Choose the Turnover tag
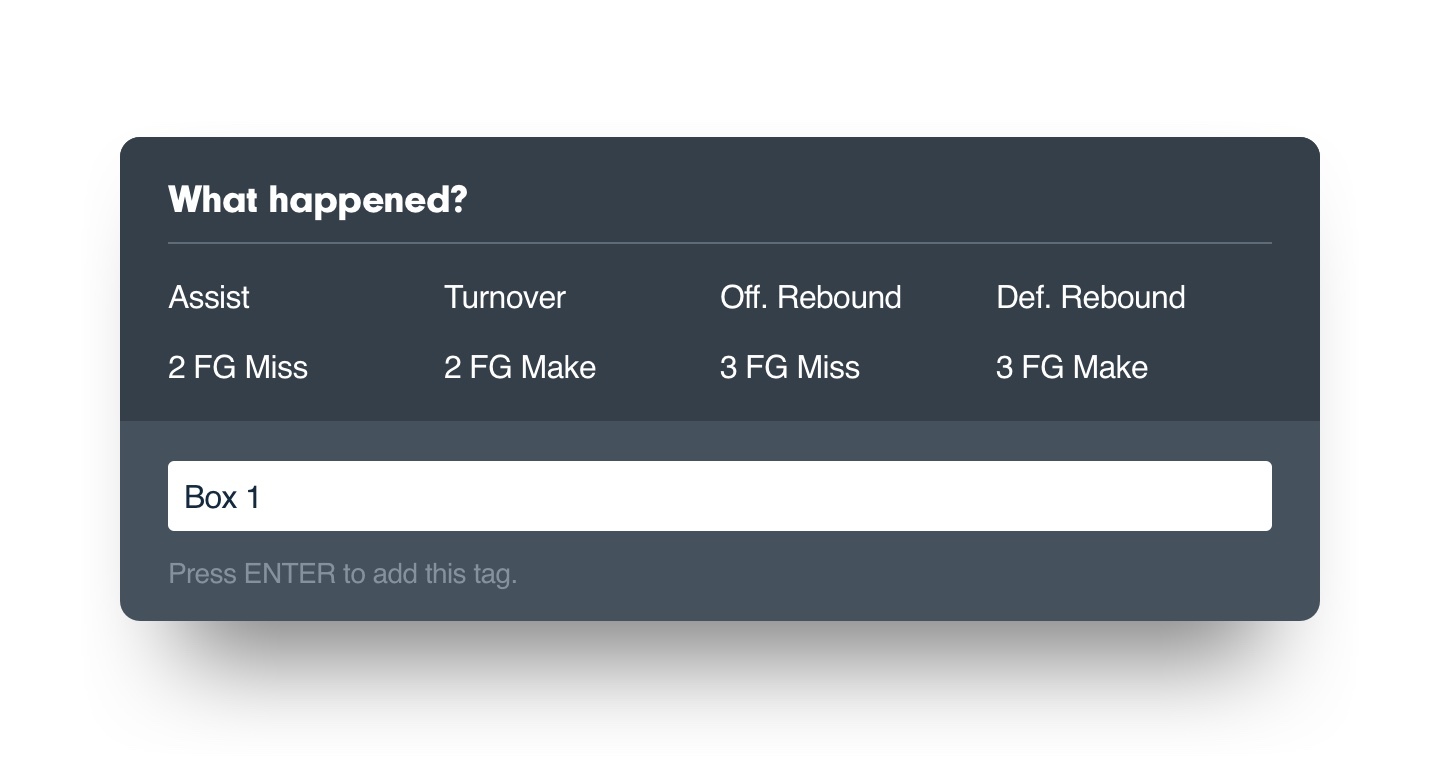The width and height of the screenshot is (1440, 757). (504, 297)
